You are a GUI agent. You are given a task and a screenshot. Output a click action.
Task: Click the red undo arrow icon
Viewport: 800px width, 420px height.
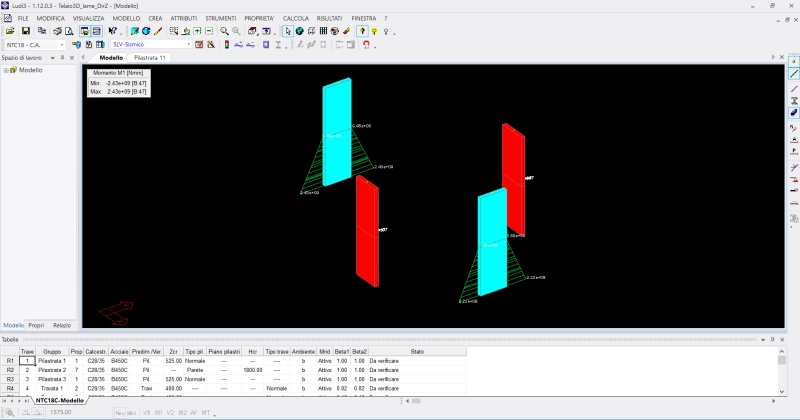click(x=368, y=45)
